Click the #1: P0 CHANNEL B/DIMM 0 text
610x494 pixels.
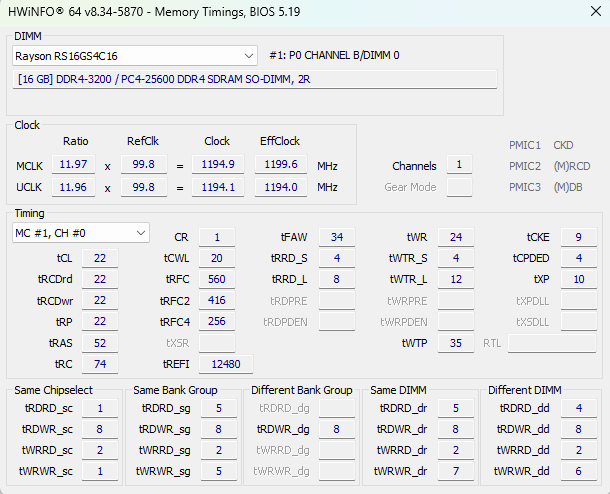tap(334, 56)
